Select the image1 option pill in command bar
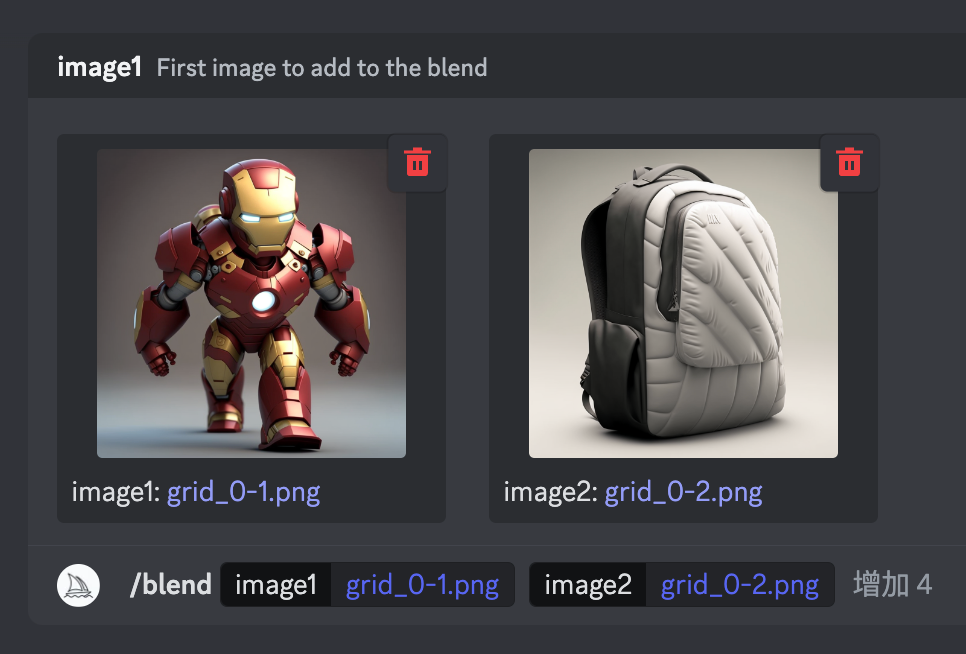Screen dimensions: 966x654 (276, 584)
